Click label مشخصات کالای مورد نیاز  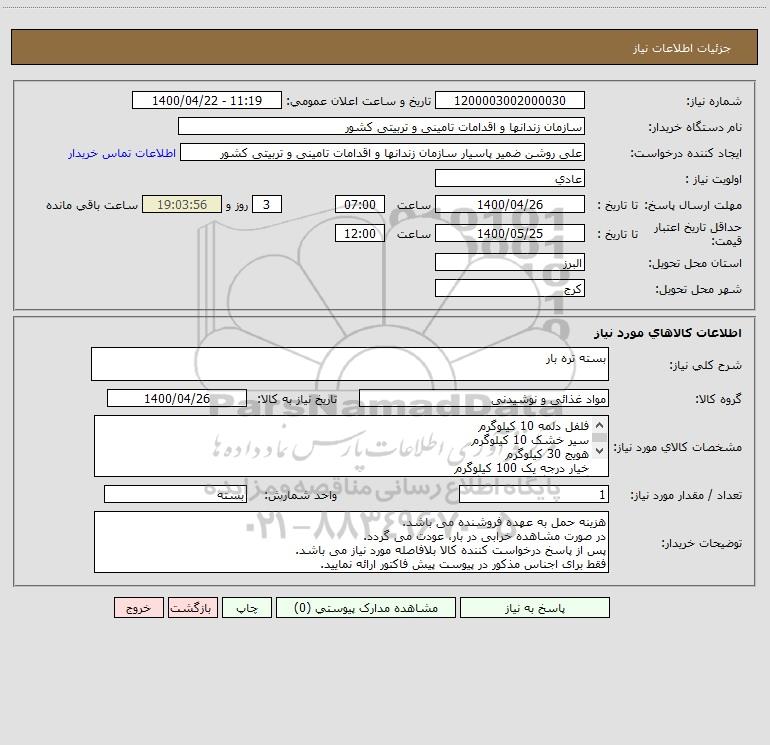click(x=677, y=447)
